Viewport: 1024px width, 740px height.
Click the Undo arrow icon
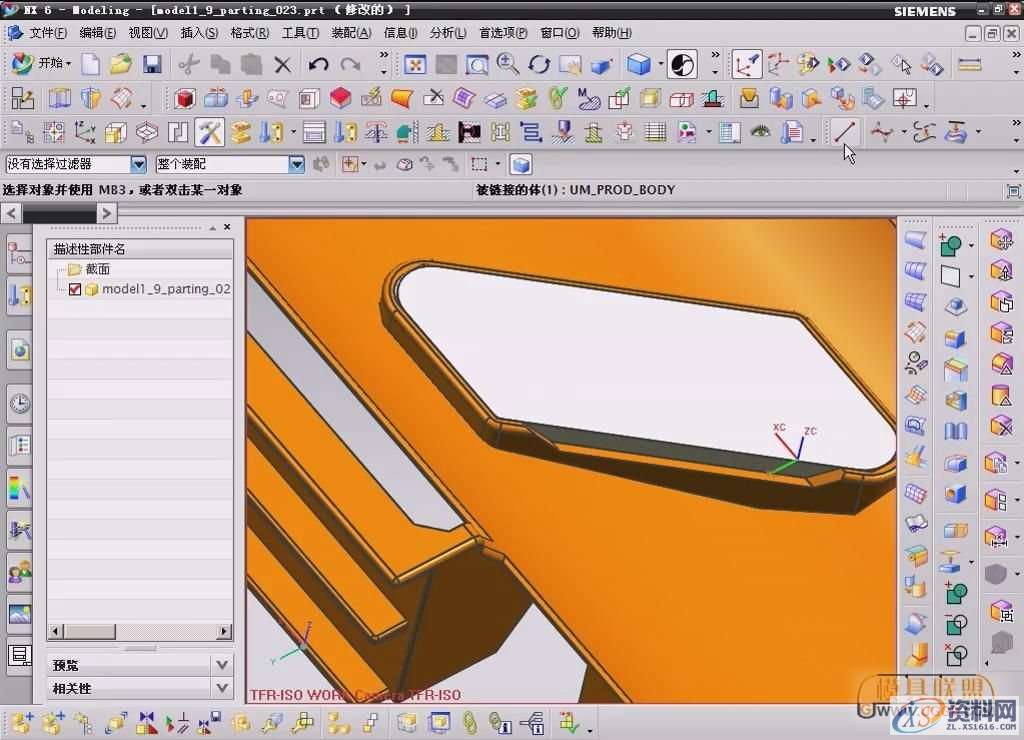318,65
